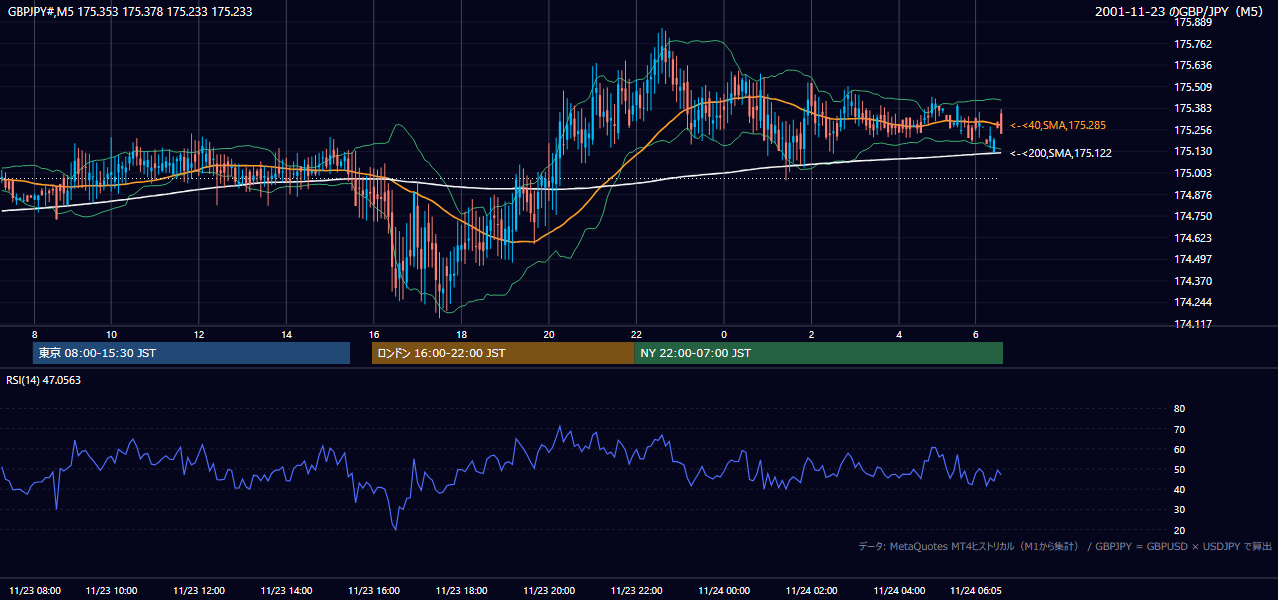The image size is (1278, 600).
Task: Click the 11/23 12:00 time label
Action: point(199,591)
